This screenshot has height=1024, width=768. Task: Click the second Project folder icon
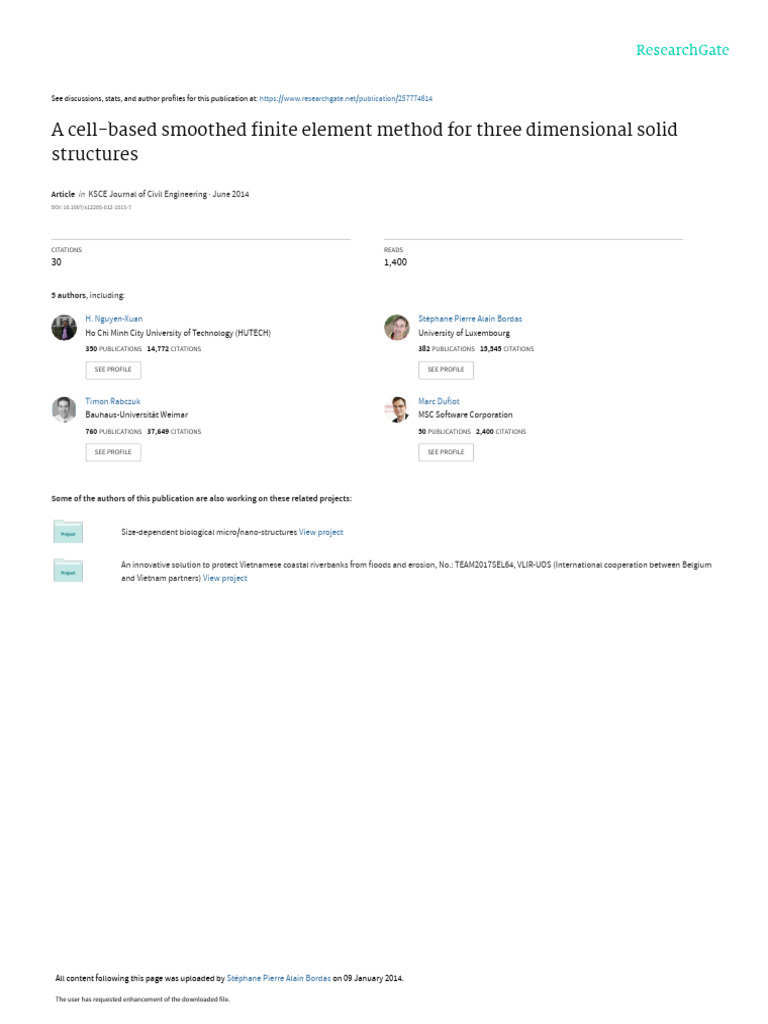pyautogui.click(x=68, y=570)
